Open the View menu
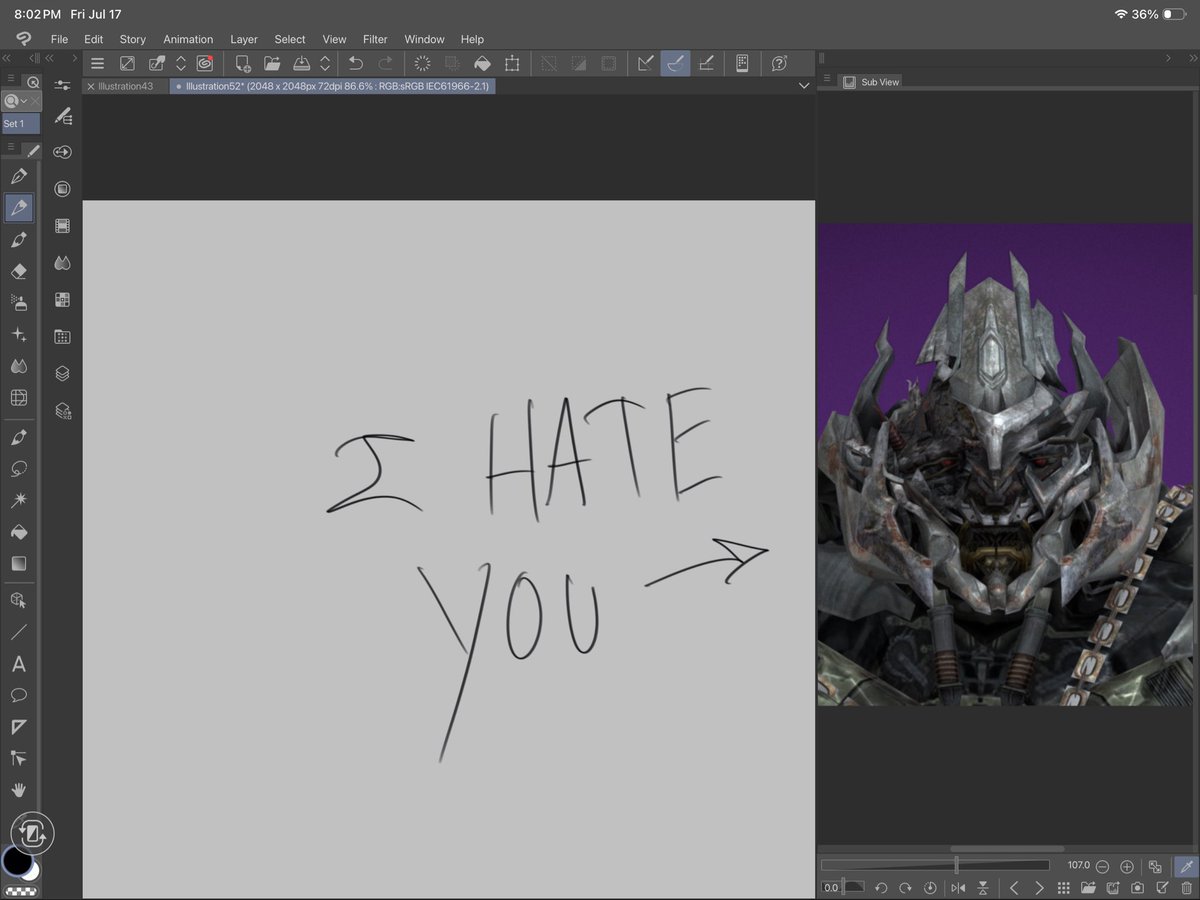Image resolution: width=1200 pixels, height=900 pixels. coord(334,39)
